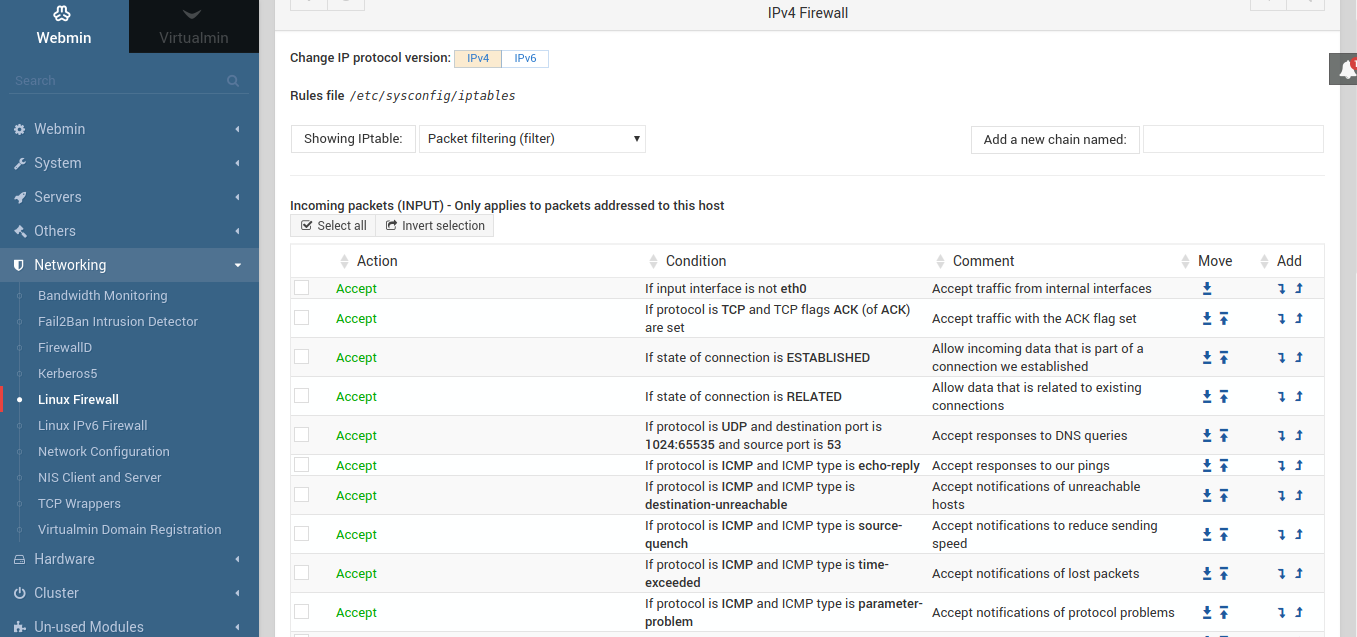The image size is (1357, 637).
Task: Click the new chain name input field
Action: [x=1232, y=140]
